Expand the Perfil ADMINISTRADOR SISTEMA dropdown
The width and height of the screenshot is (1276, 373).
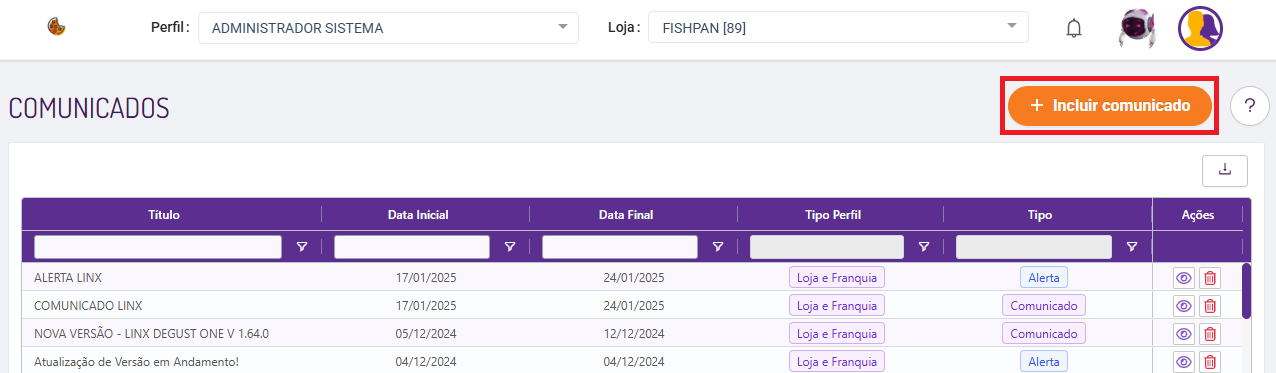[388, 28]
